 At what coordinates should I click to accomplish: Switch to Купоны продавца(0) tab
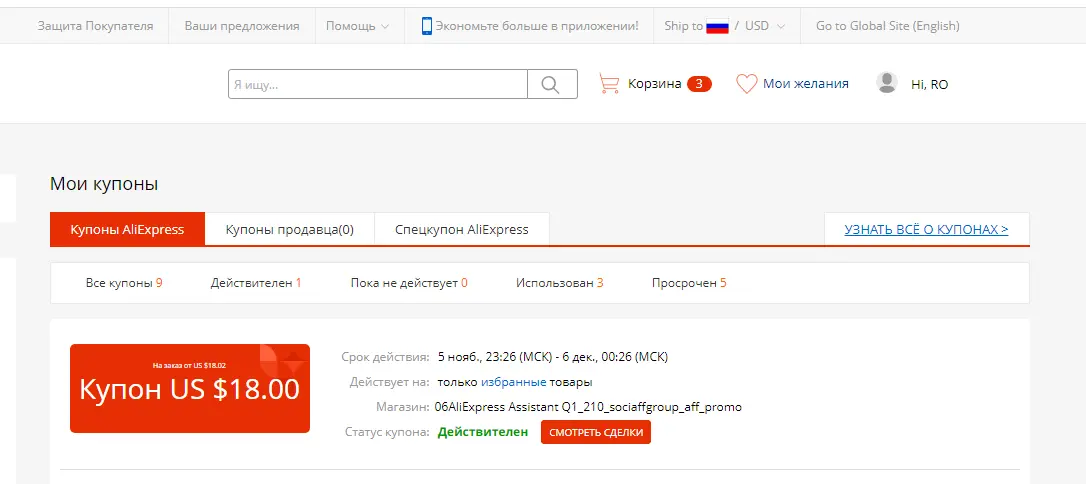coord(290,229)
